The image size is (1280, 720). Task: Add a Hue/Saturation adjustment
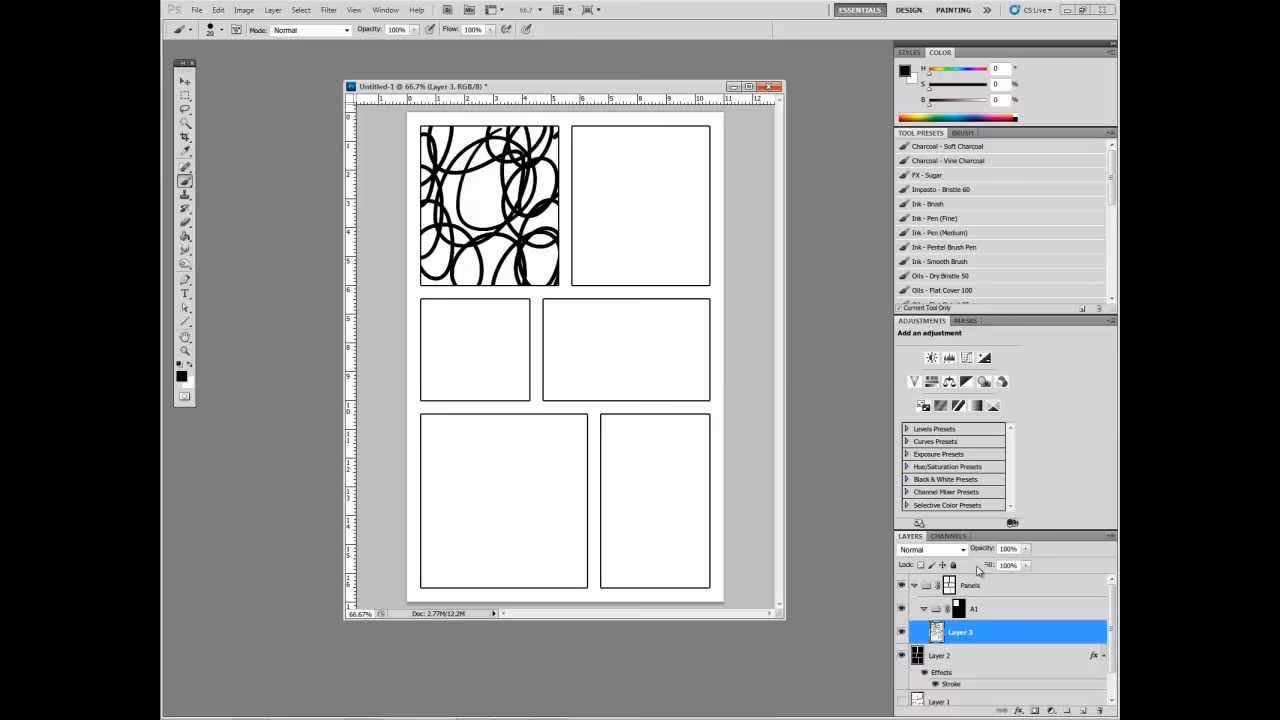tap(931, 381)
